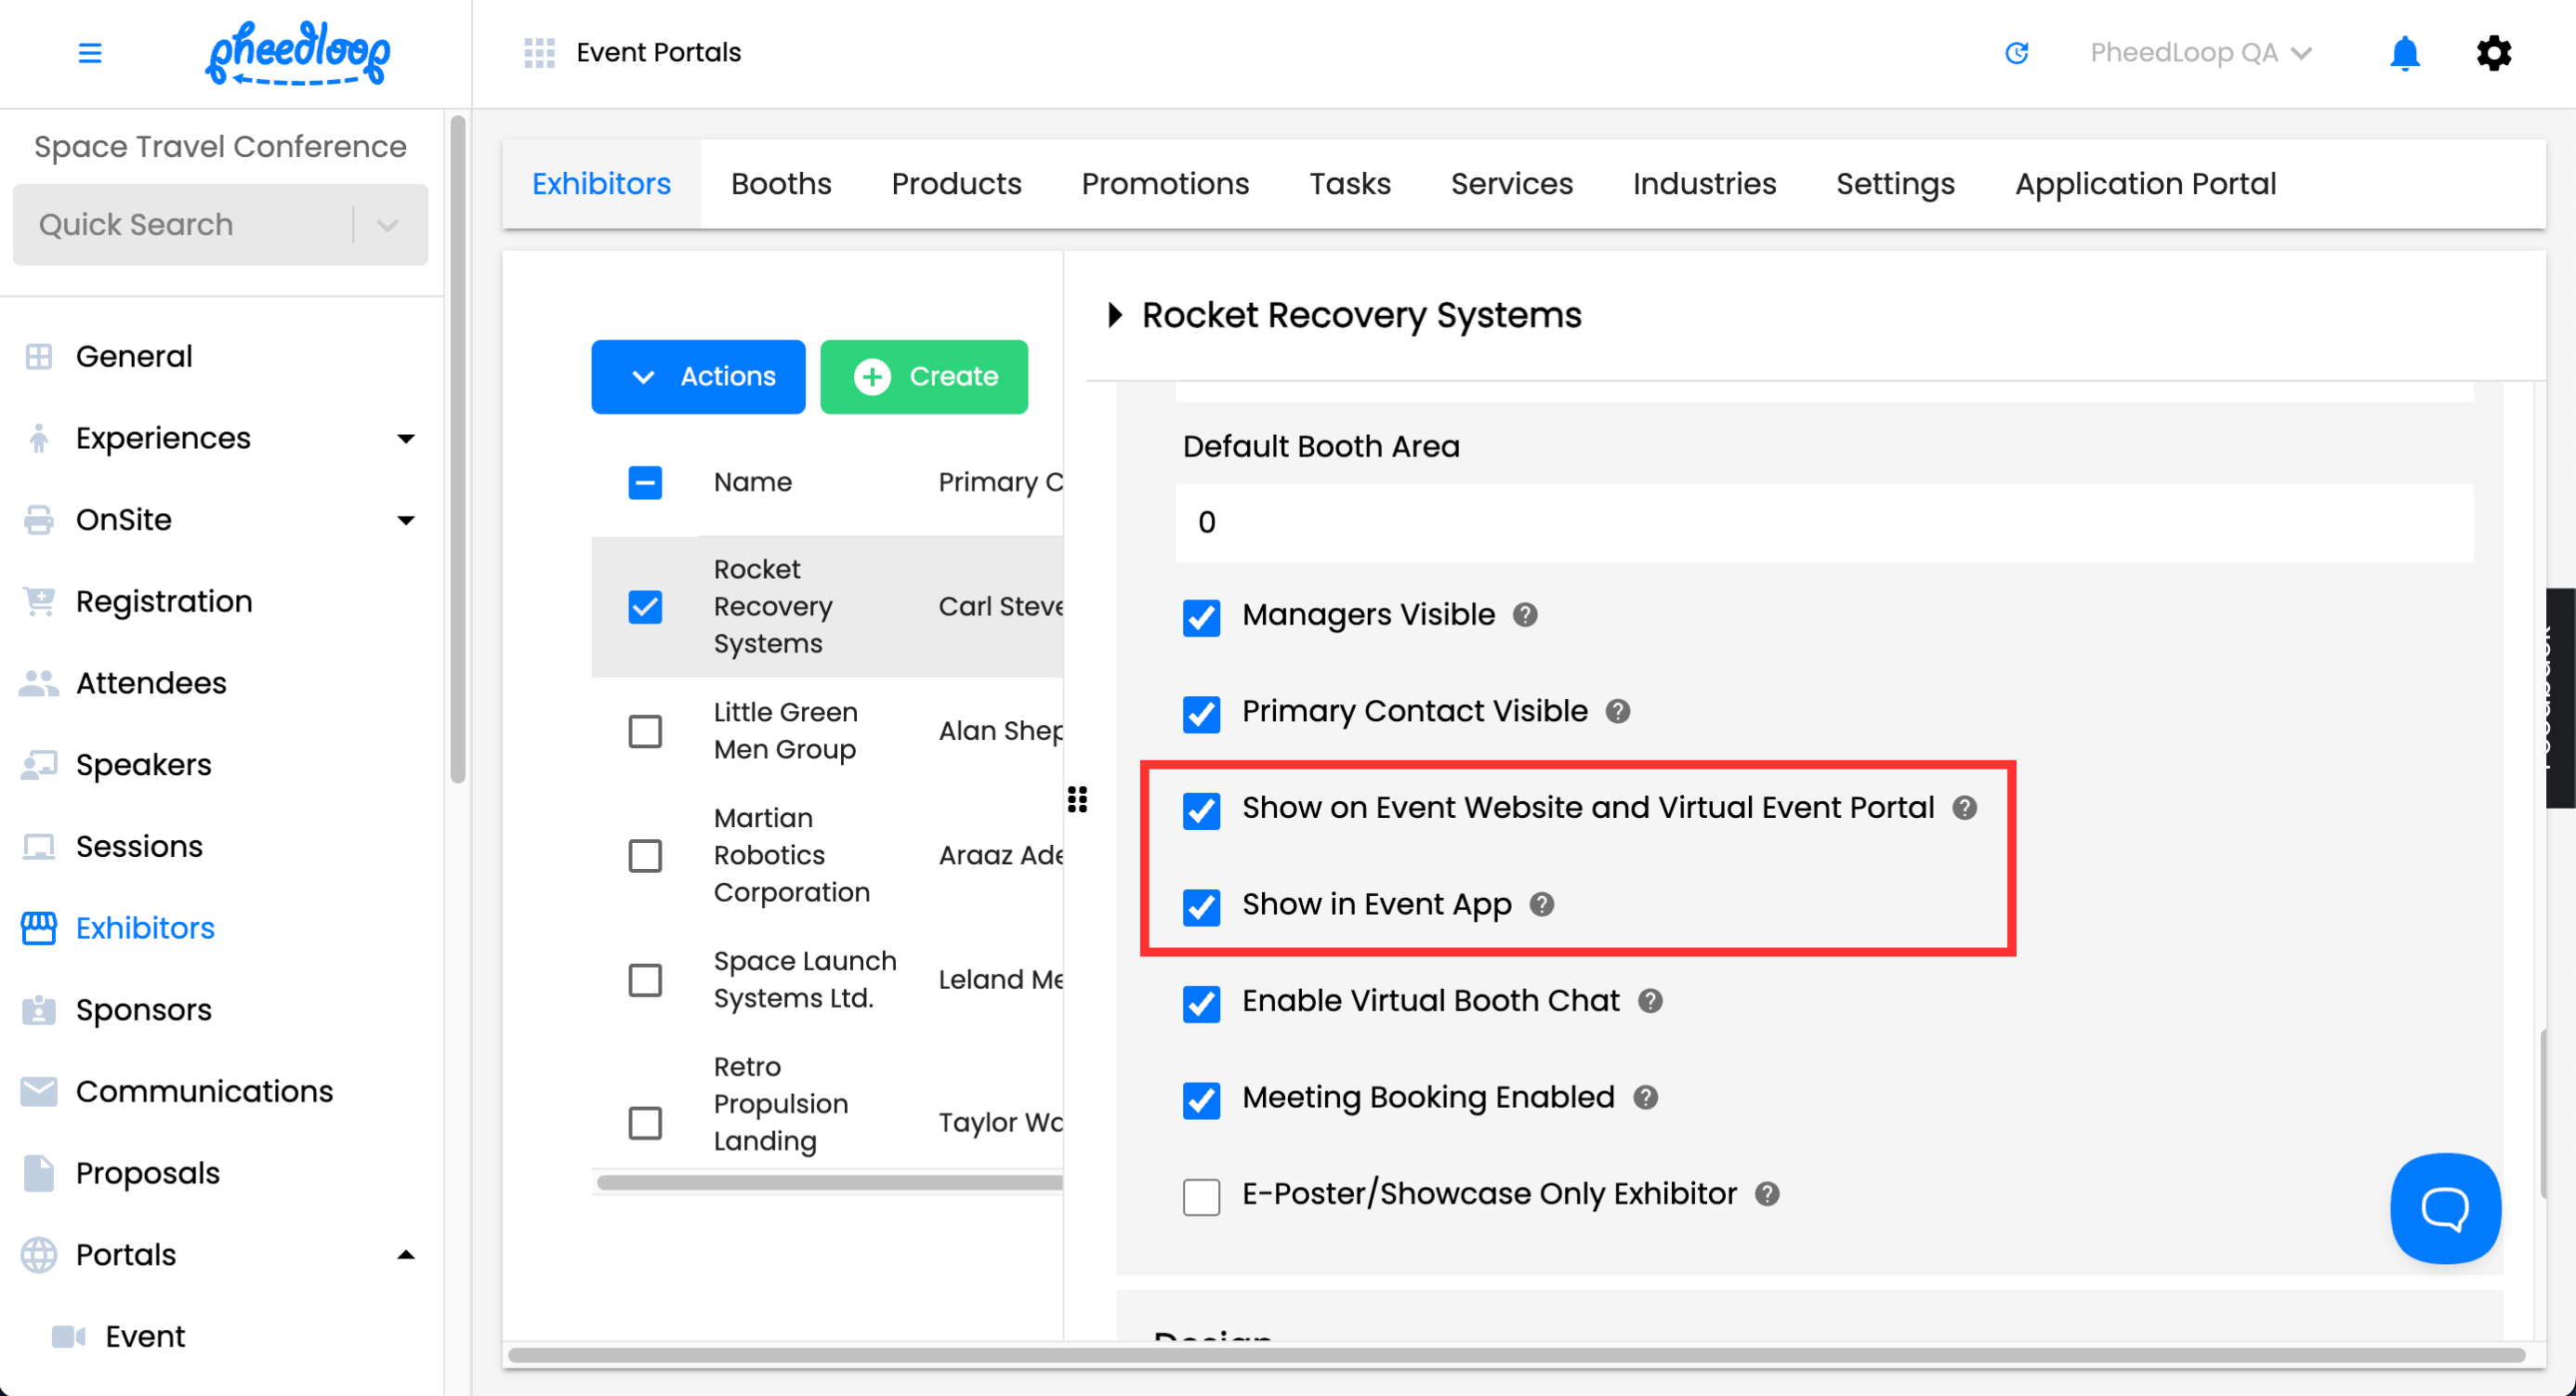
Task: Click the exhibitor list horizontal scrollbar
Action: (x=830, y=1184)
